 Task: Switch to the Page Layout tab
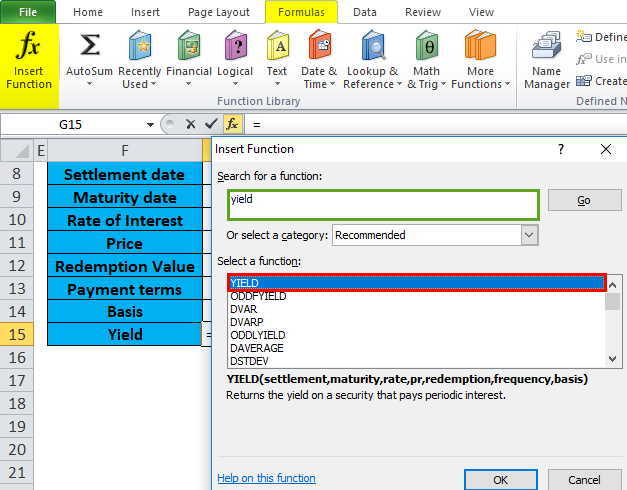click(x=219, y=12)
